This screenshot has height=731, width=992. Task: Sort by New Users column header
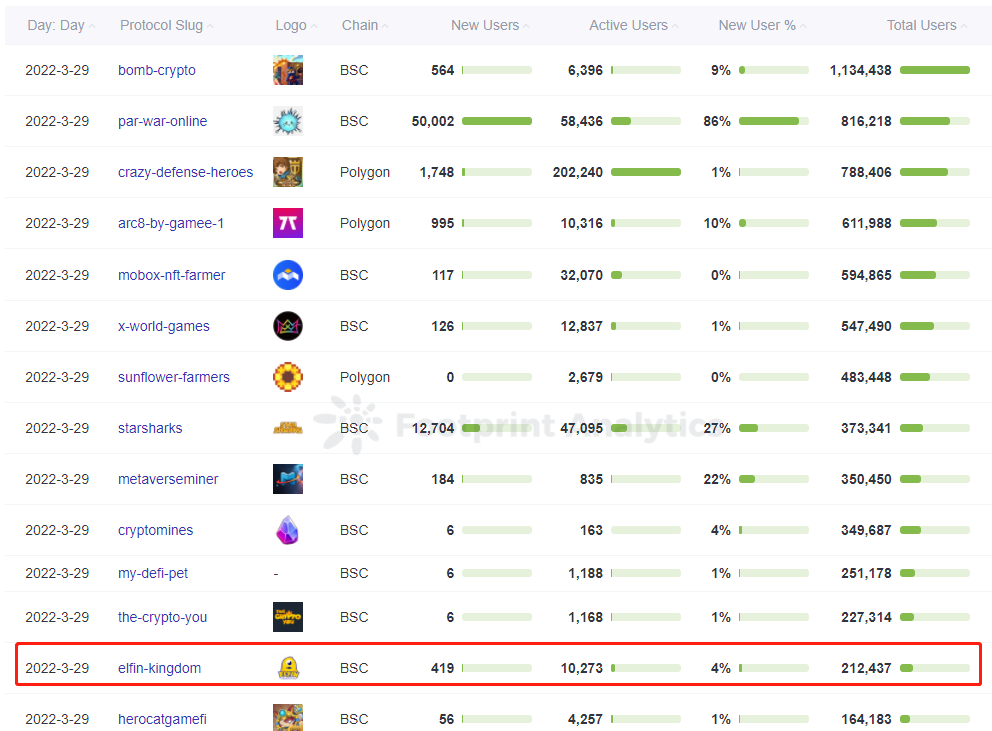(490, 25)
